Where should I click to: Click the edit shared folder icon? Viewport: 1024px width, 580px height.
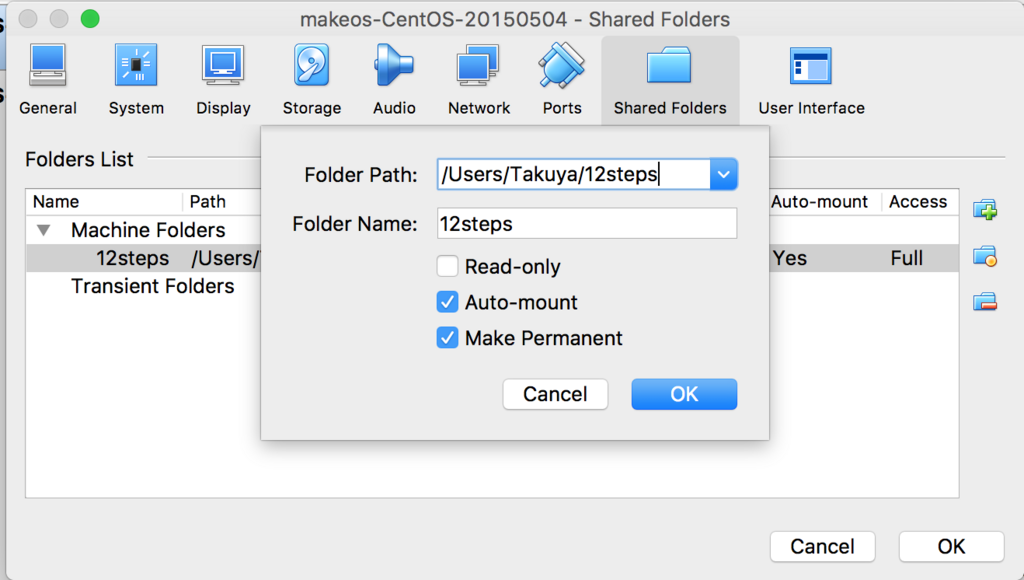[x=985, y=256]
